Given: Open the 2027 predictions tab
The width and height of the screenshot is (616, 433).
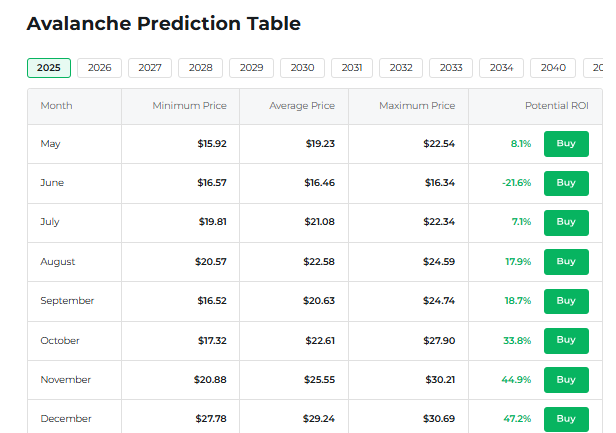Looking at the screenshot, I should pyautogui.click(x=150, y=68).
